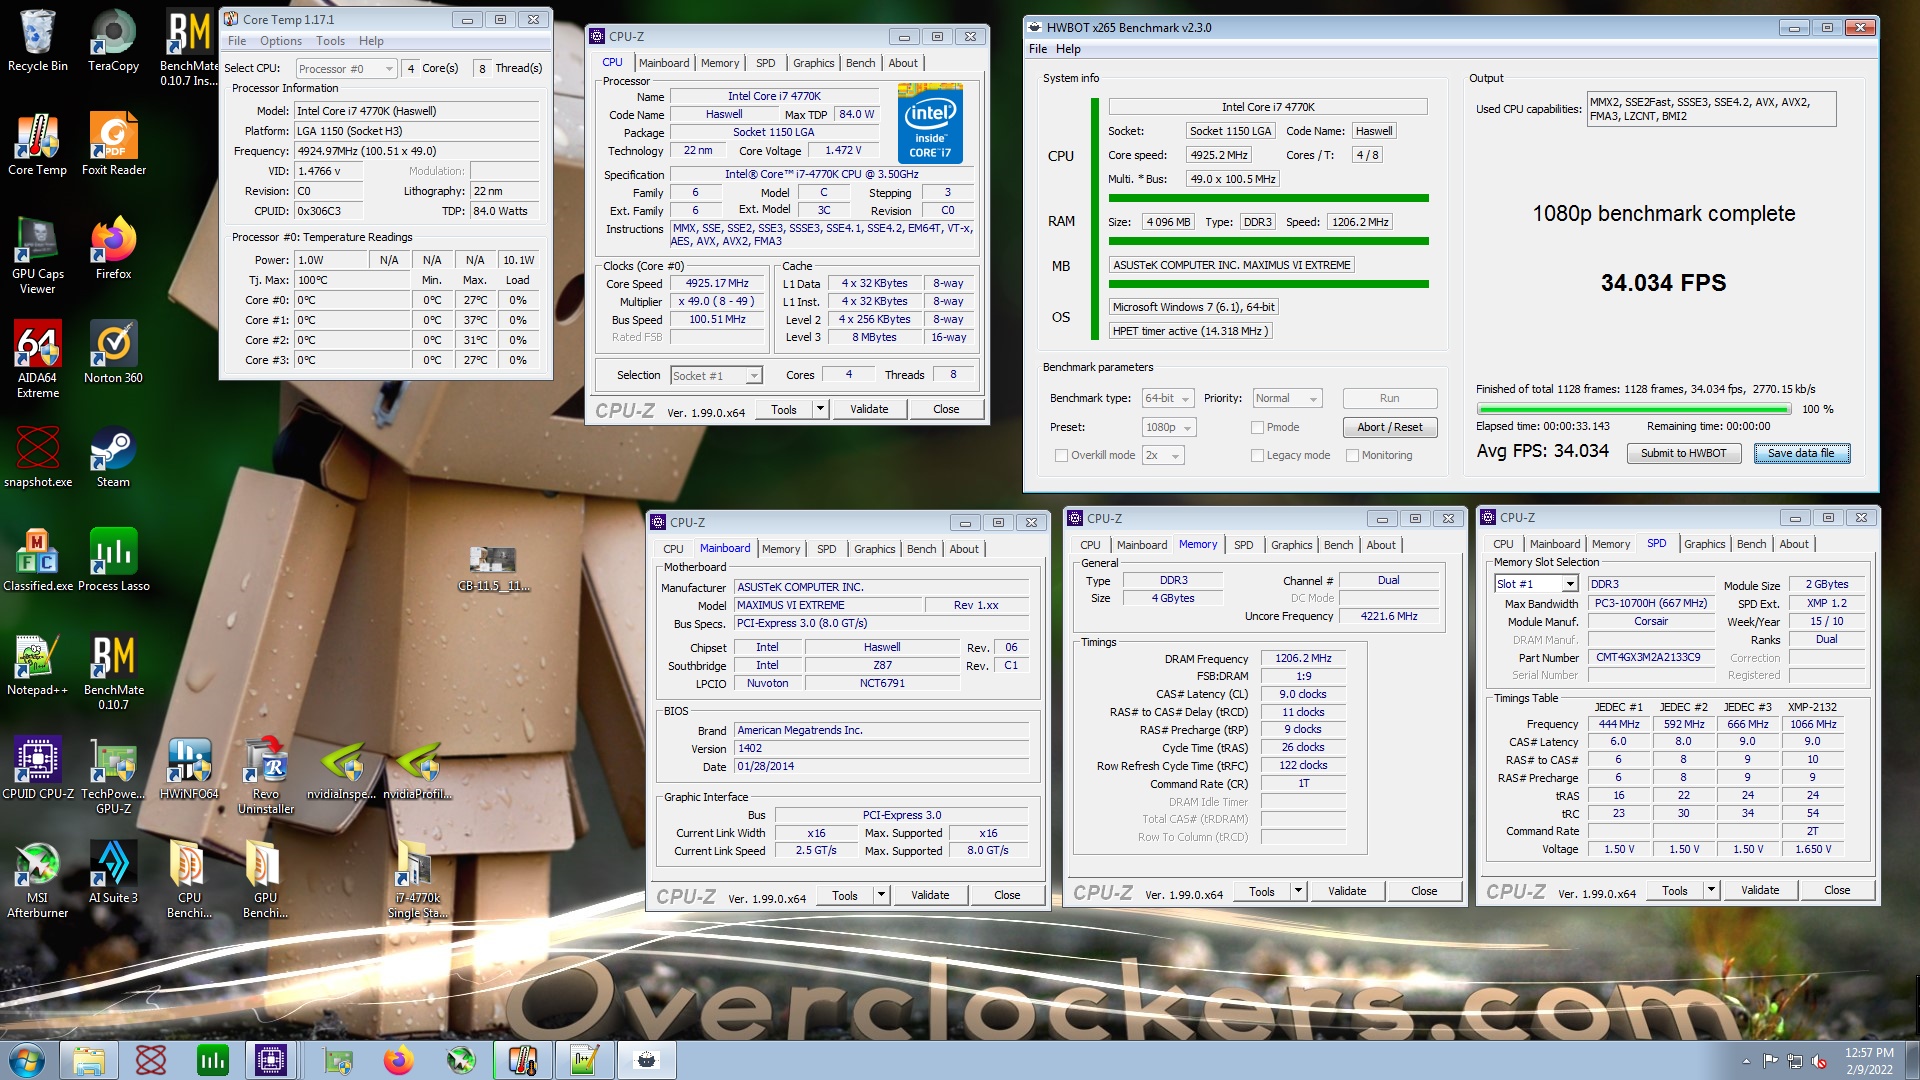The image size is (1920, 1080).
Task: Launch GPU Caps Viewer desktop icon
Action: click(37, 256)
